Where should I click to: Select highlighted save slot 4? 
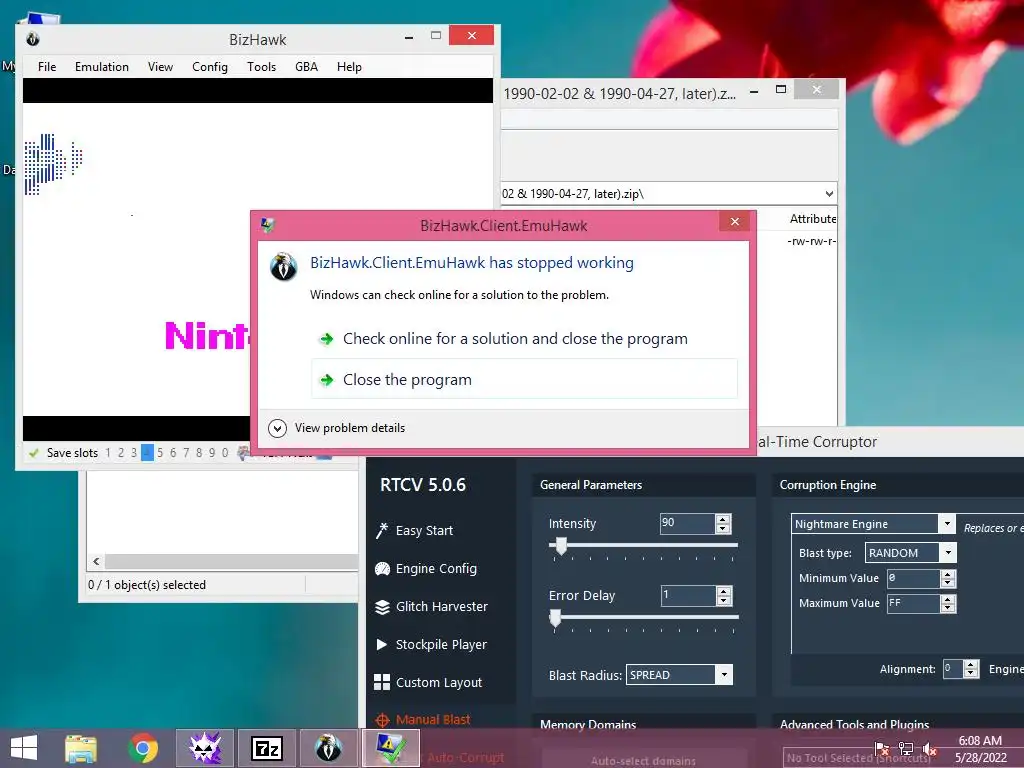click(x=147, y=453)
